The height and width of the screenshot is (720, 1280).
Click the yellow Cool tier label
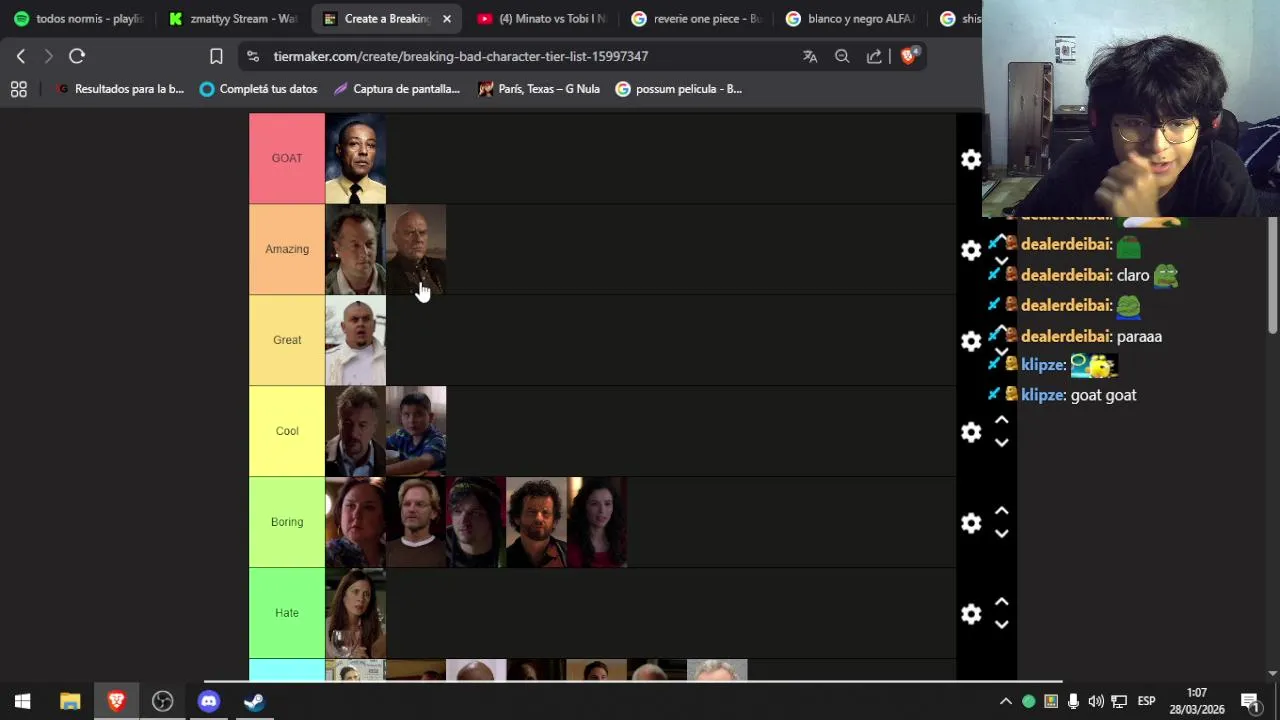point(287,431)
